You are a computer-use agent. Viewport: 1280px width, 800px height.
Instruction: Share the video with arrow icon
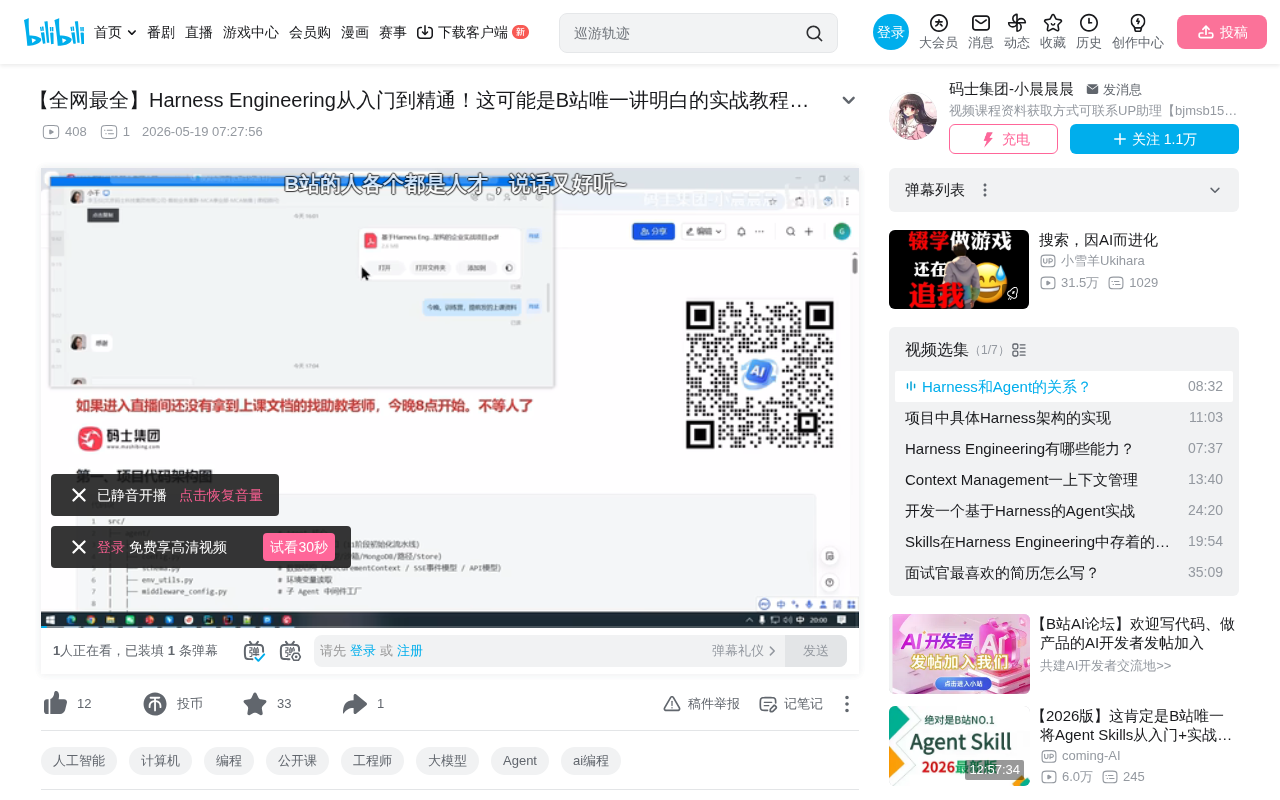click(x=355, y=704)
